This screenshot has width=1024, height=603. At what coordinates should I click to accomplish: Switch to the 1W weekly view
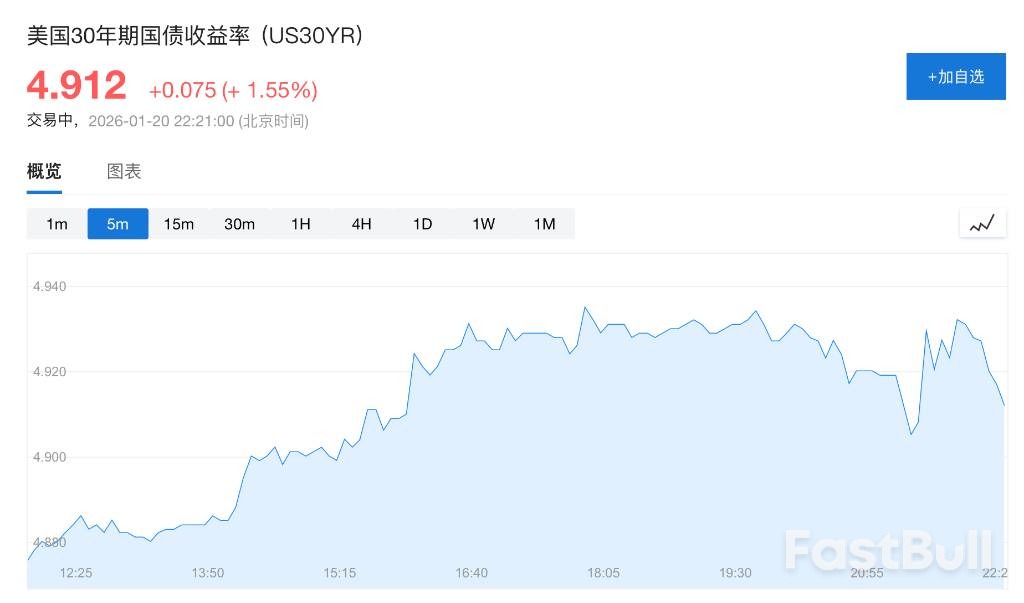pos(484,224)
